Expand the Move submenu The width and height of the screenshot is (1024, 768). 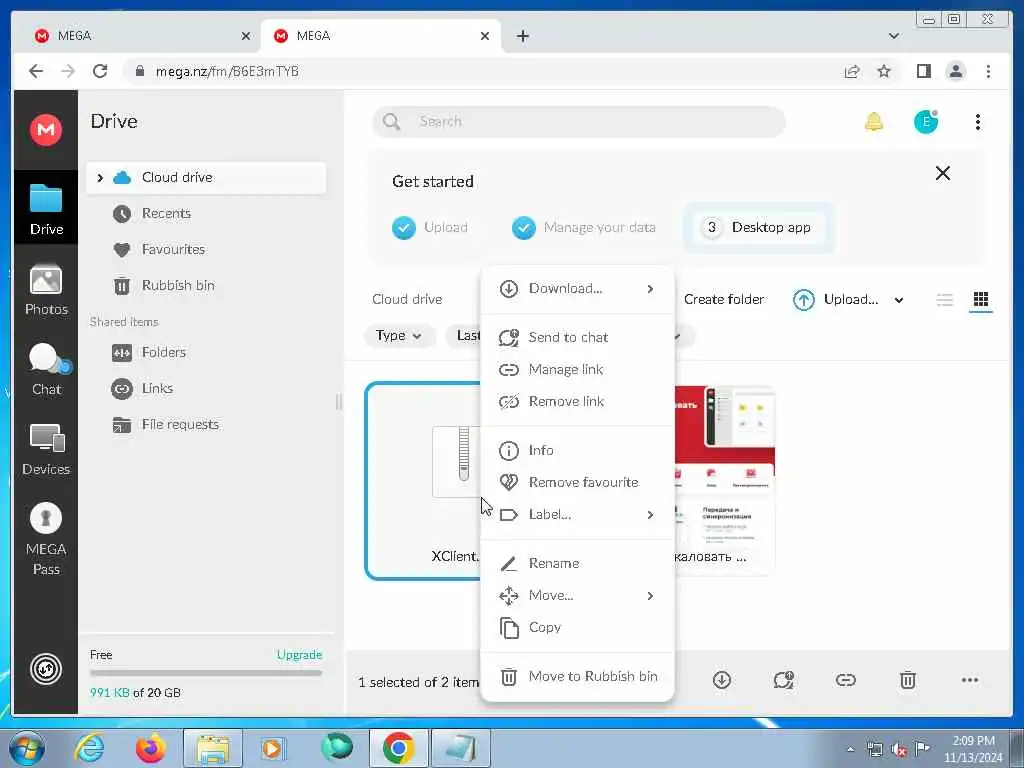point(650,596)
